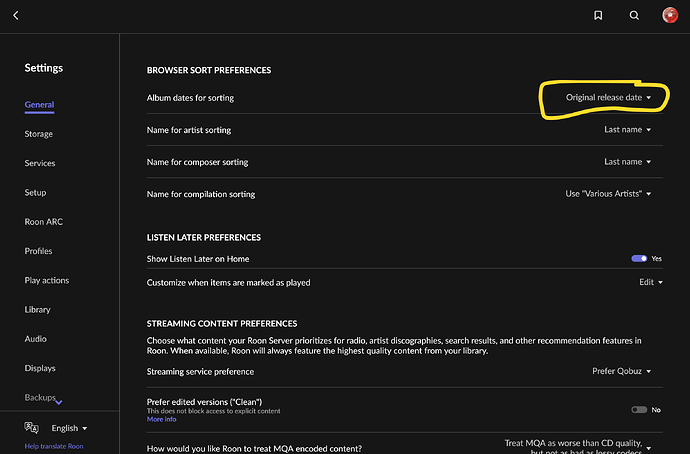The width and height of the screenshot is (690, 454).
Task: Expand more sidebar items chevron near Backups
Action: 59,402
